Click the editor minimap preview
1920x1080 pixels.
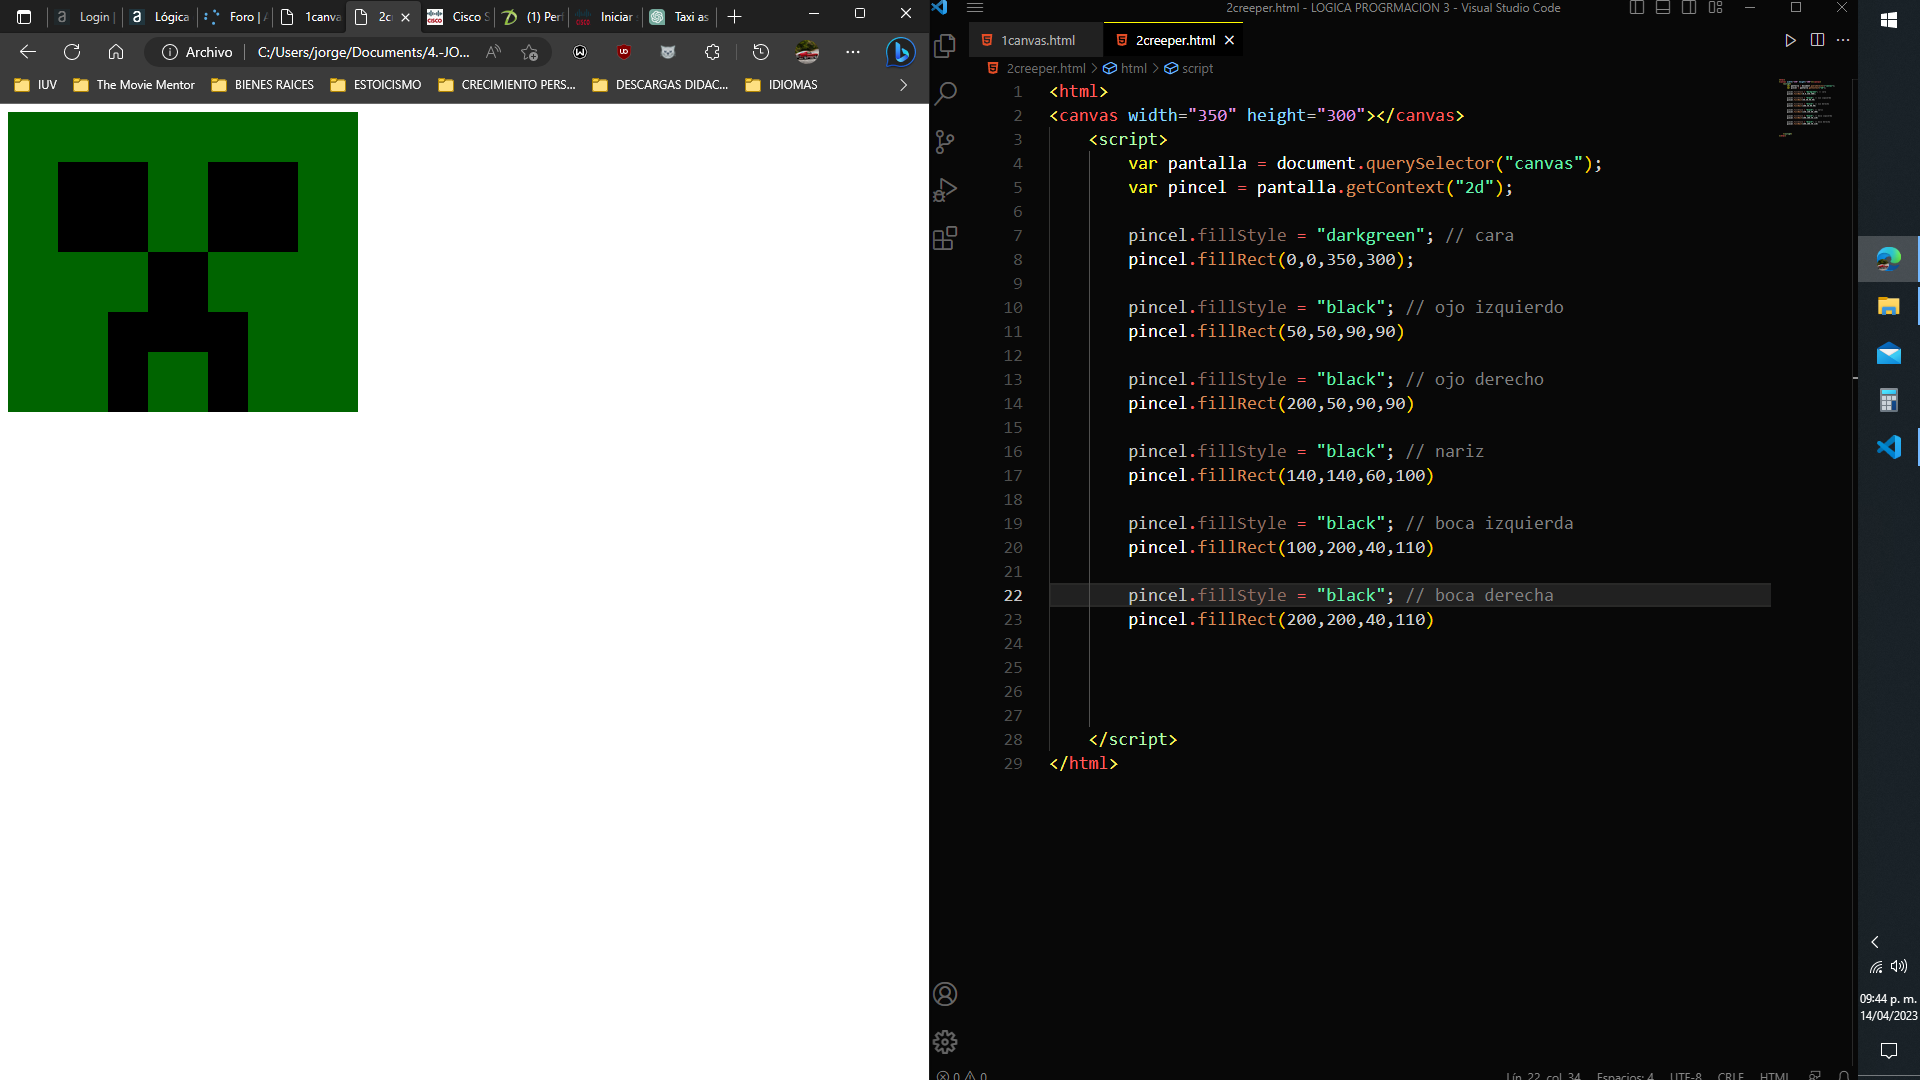(x=1808, y=107)
